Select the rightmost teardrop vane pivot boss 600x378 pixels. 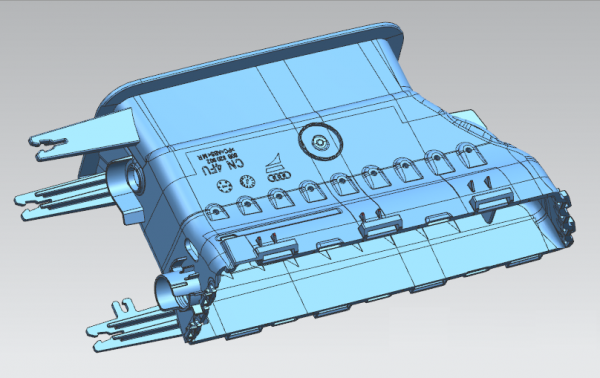tap(471, 154)
